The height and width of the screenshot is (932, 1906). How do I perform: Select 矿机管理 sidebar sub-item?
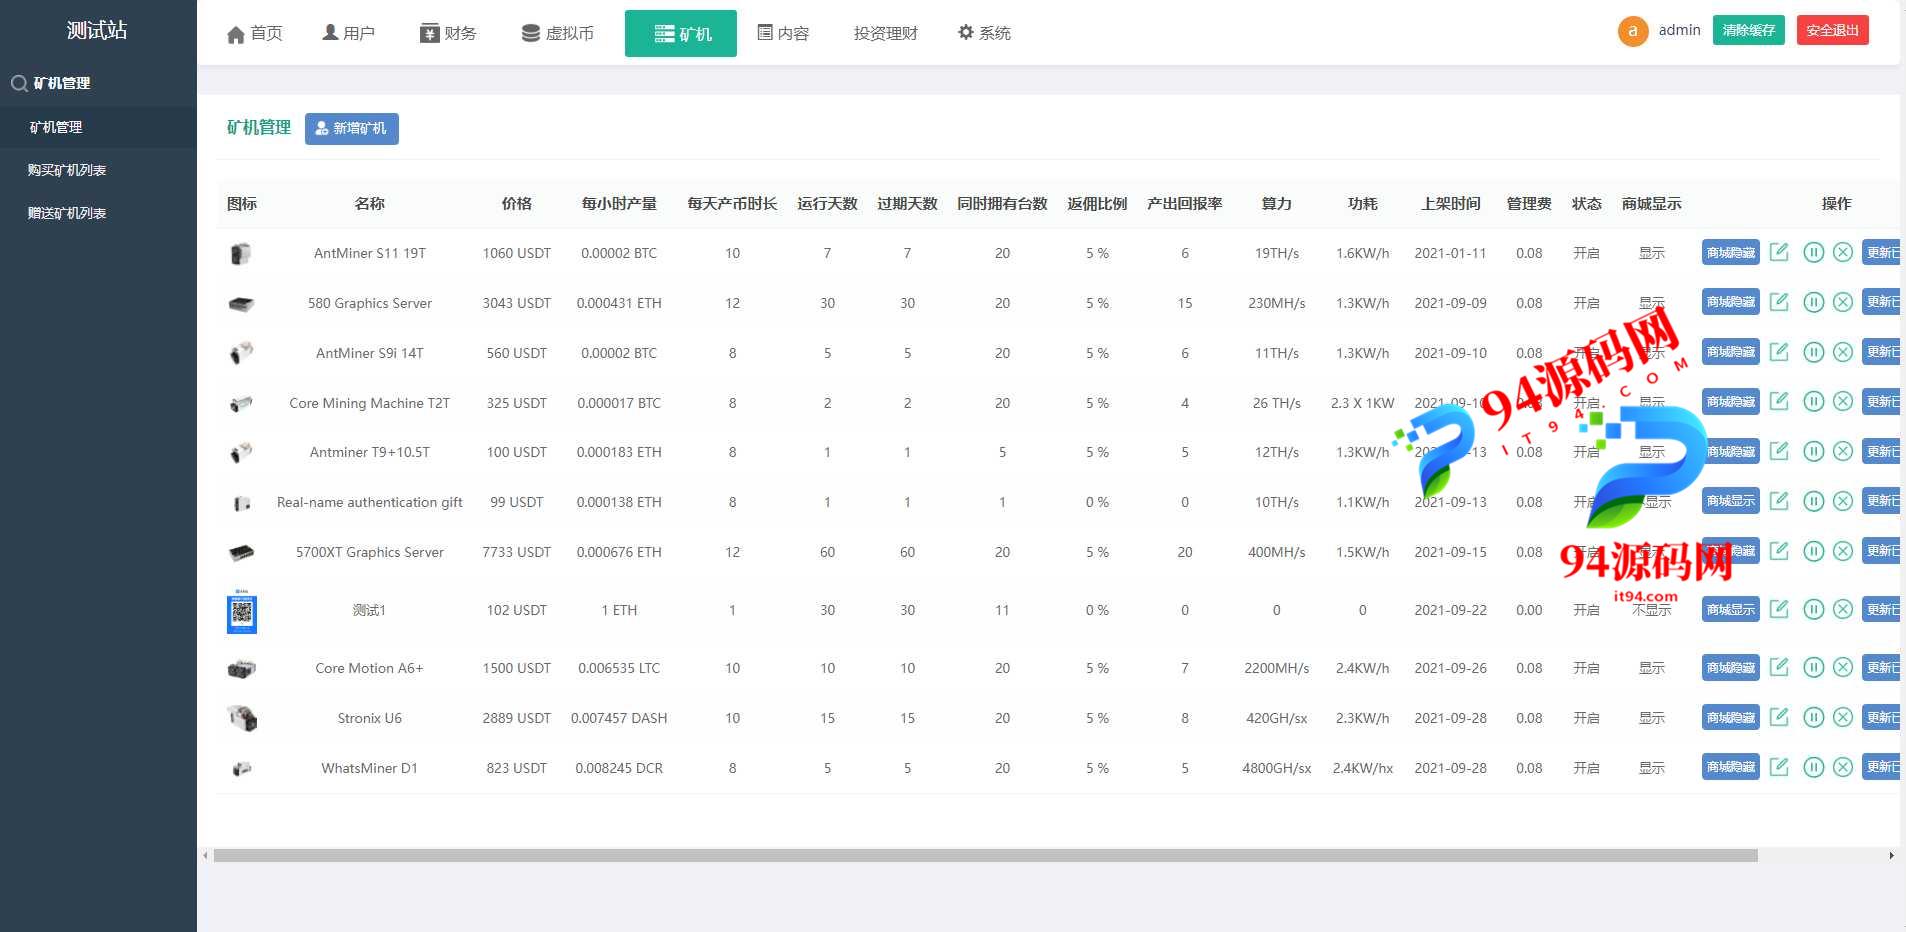(98, 127)
